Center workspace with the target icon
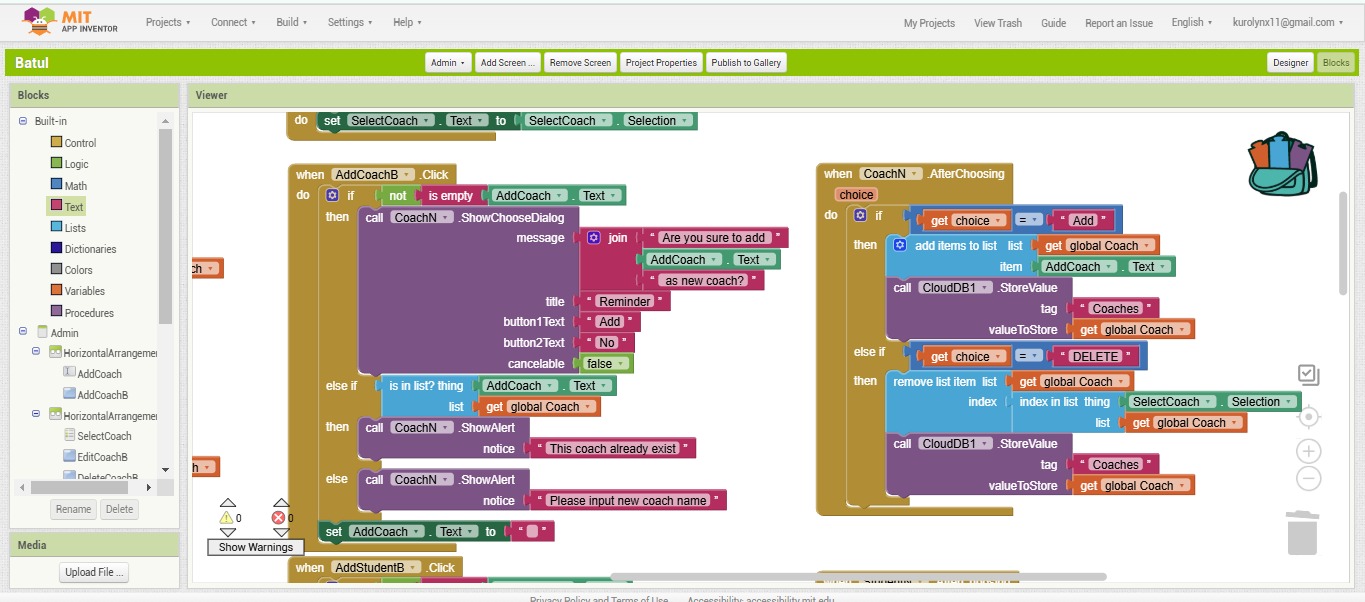 point(1308,416)
